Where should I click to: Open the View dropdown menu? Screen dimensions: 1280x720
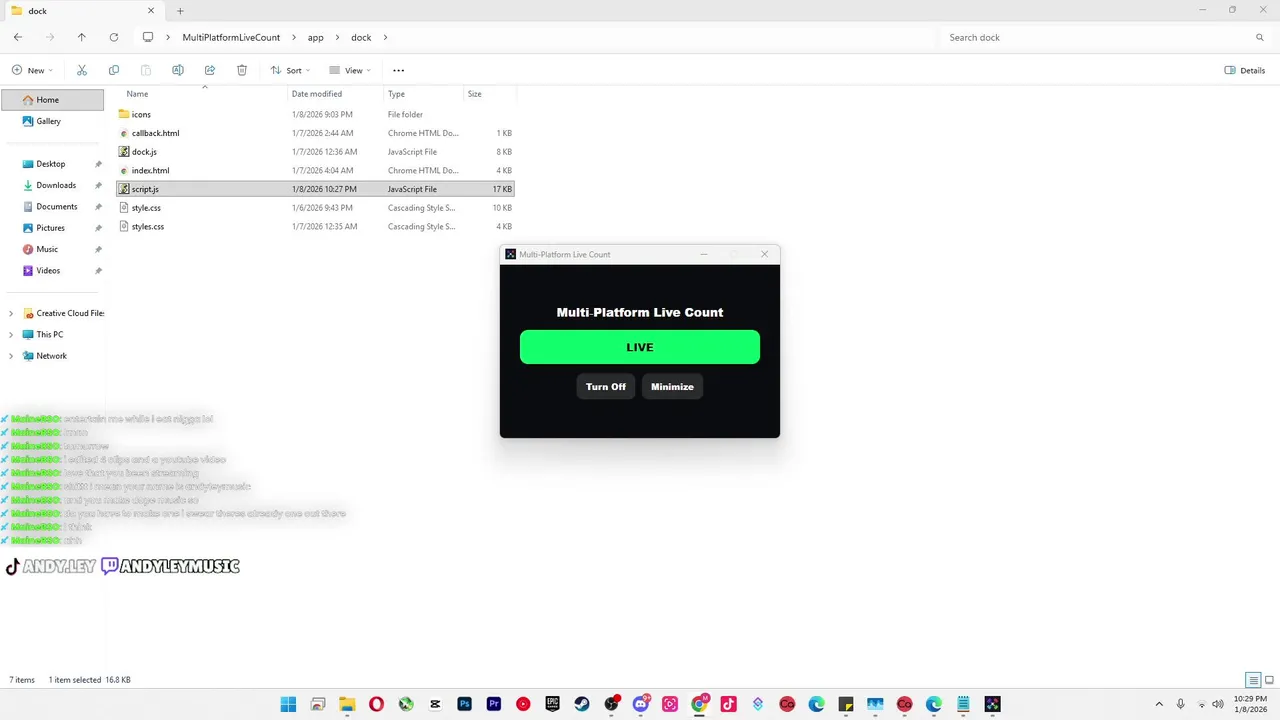click(x=350, y=70)
